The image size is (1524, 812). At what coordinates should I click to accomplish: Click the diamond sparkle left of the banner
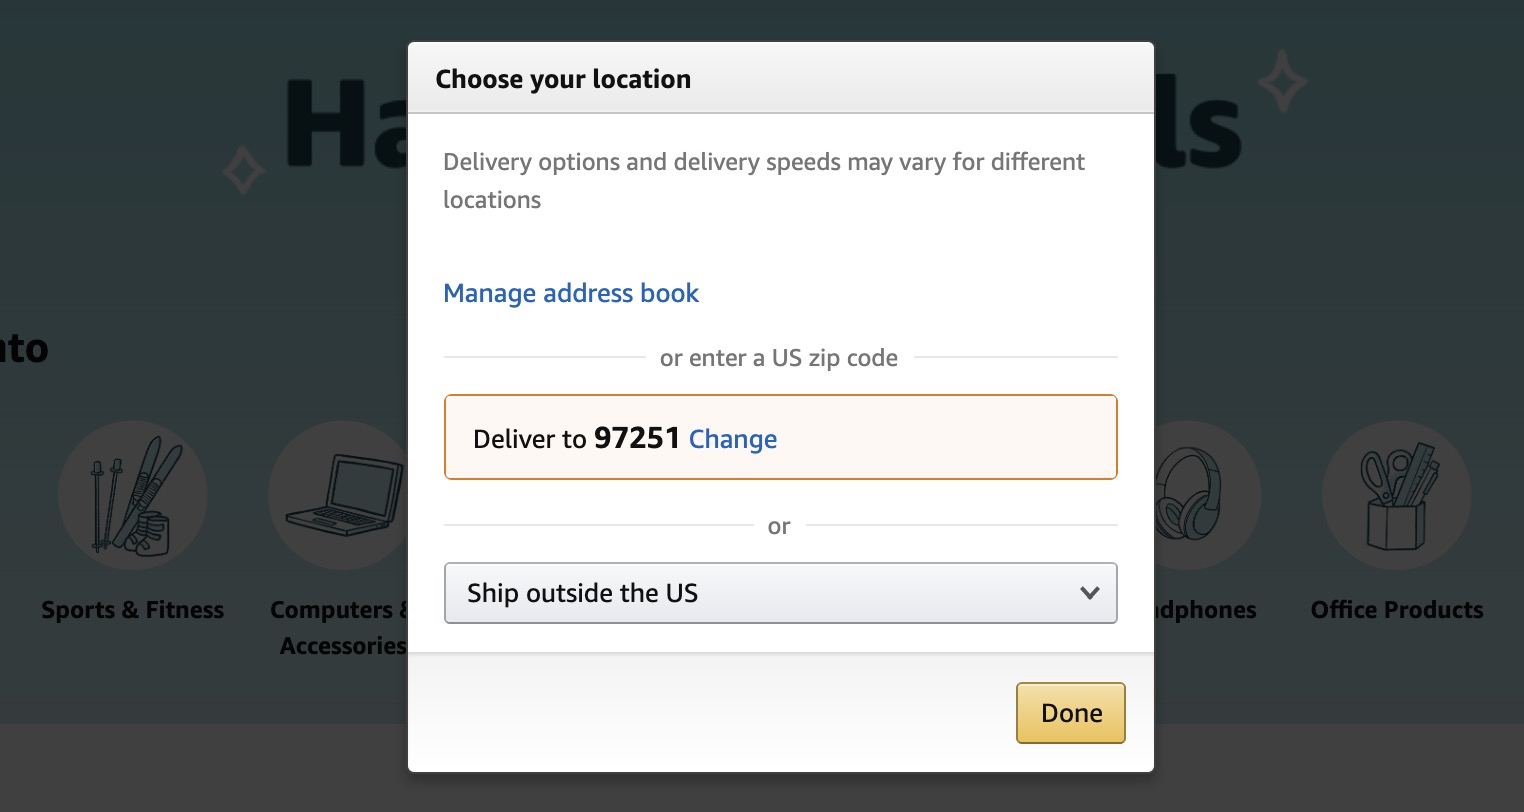point(243,171)
